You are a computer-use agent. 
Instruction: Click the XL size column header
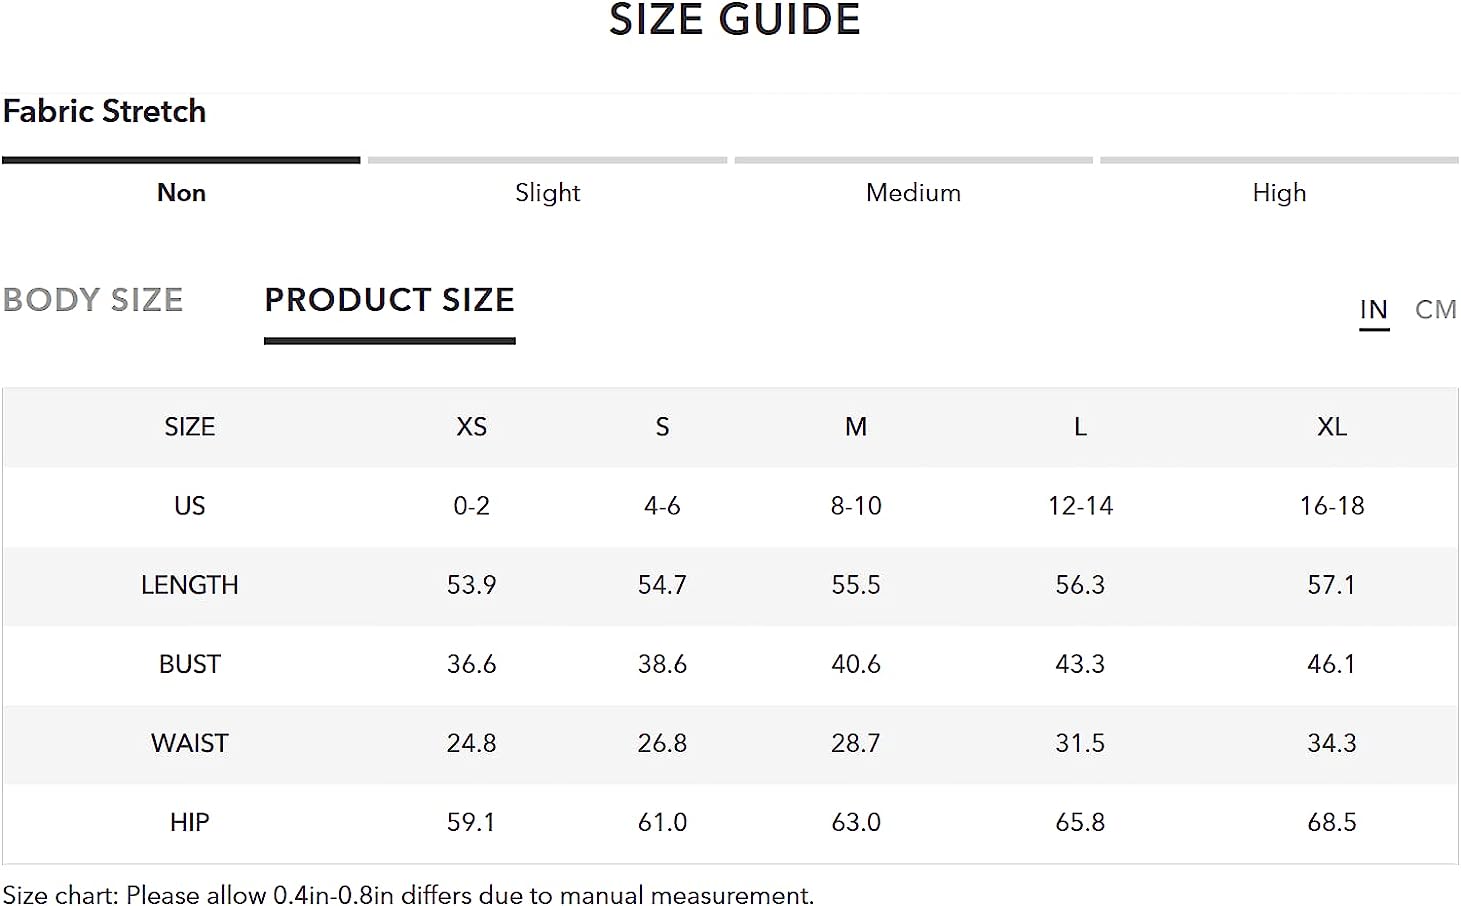(1332, 427)
